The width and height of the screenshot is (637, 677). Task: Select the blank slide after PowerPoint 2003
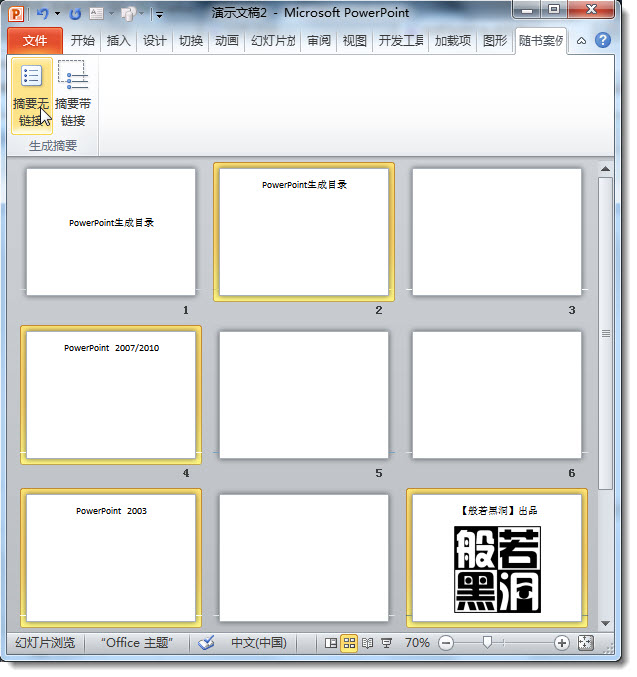click(x=304, y=558)
